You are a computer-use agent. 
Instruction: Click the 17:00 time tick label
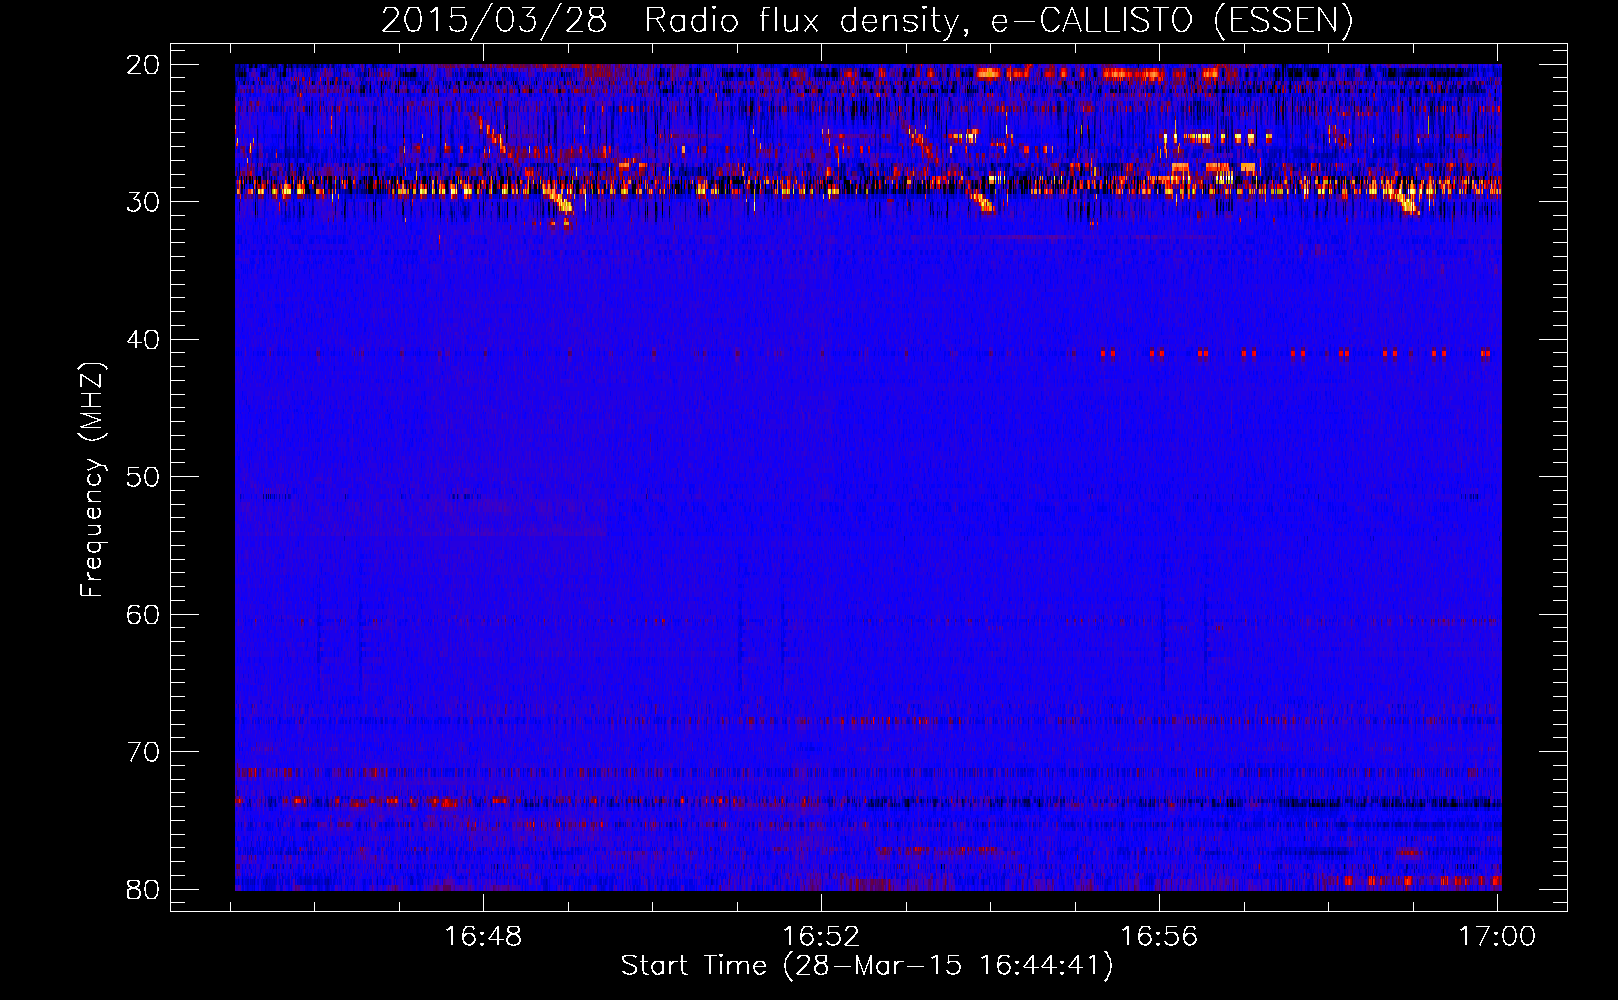tap(1497, 937)
